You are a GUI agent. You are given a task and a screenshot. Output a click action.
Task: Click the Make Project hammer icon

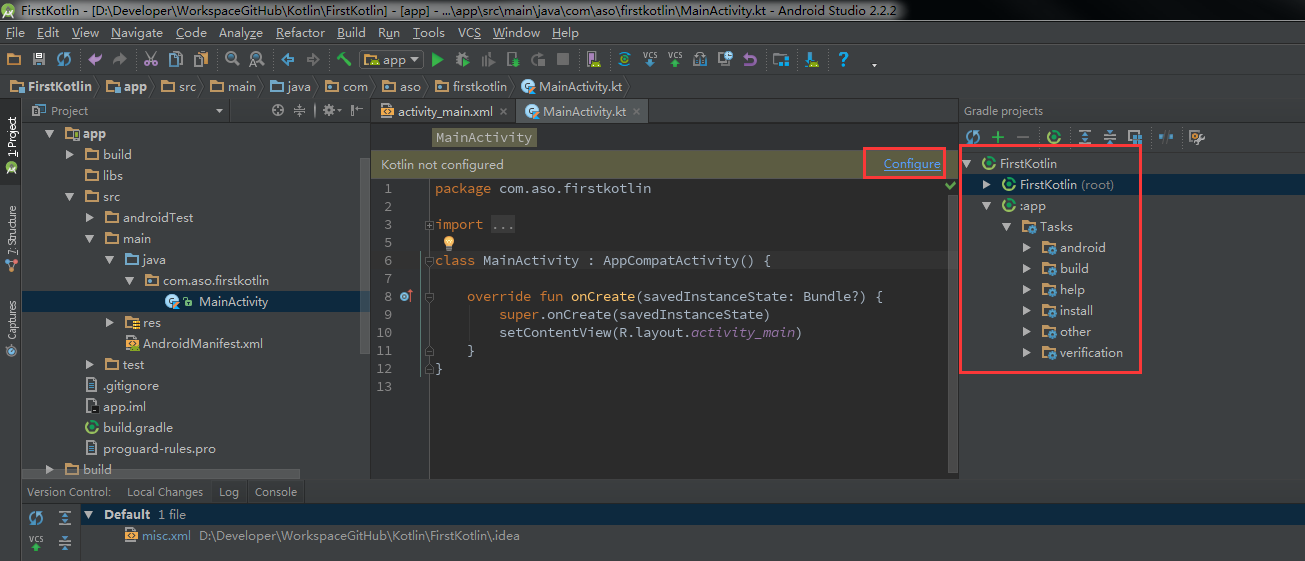[344, 60]
